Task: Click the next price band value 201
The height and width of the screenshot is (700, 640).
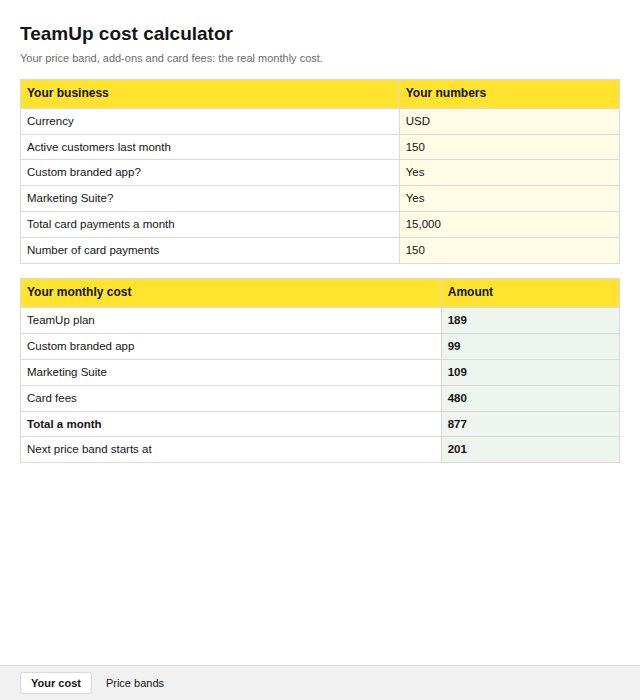Action: click(530, 450)
